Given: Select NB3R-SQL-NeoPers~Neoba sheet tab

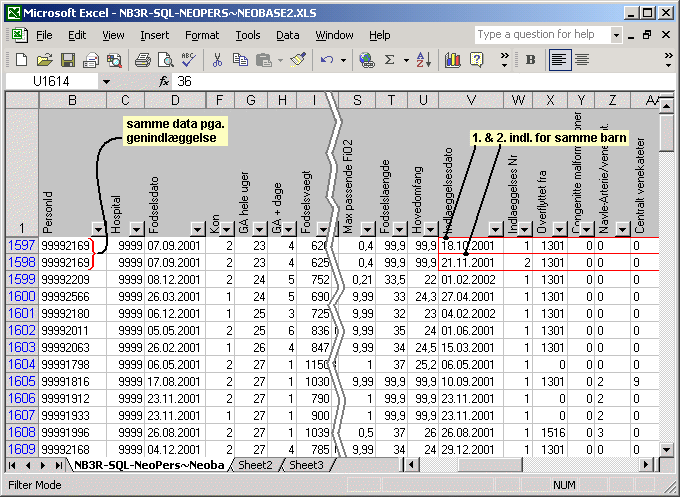Looking at the screenshot, I should [x=149, y=465].
